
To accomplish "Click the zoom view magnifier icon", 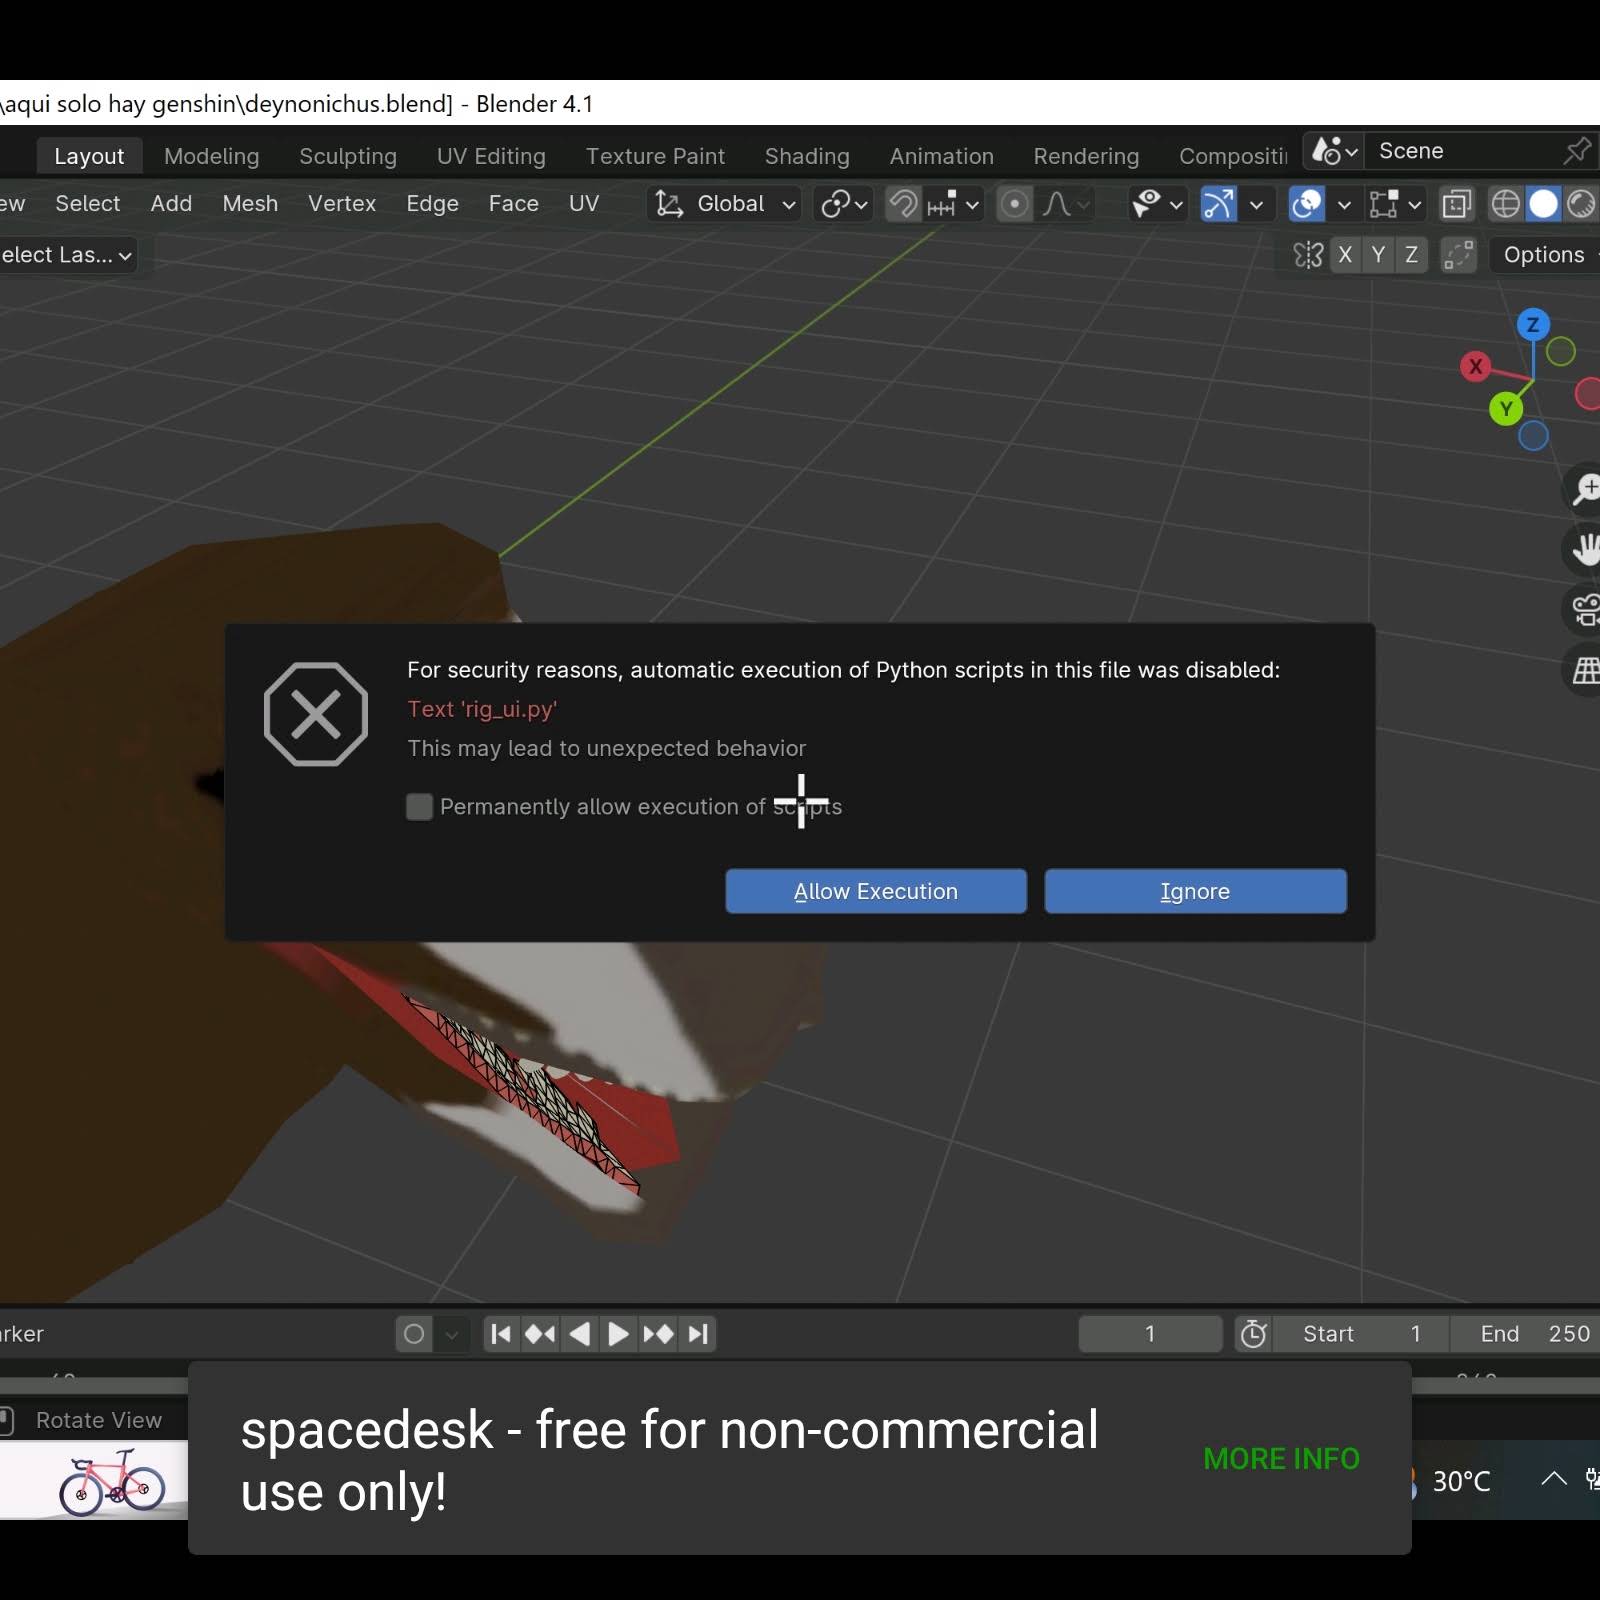I will click(x=1585, y=489).
